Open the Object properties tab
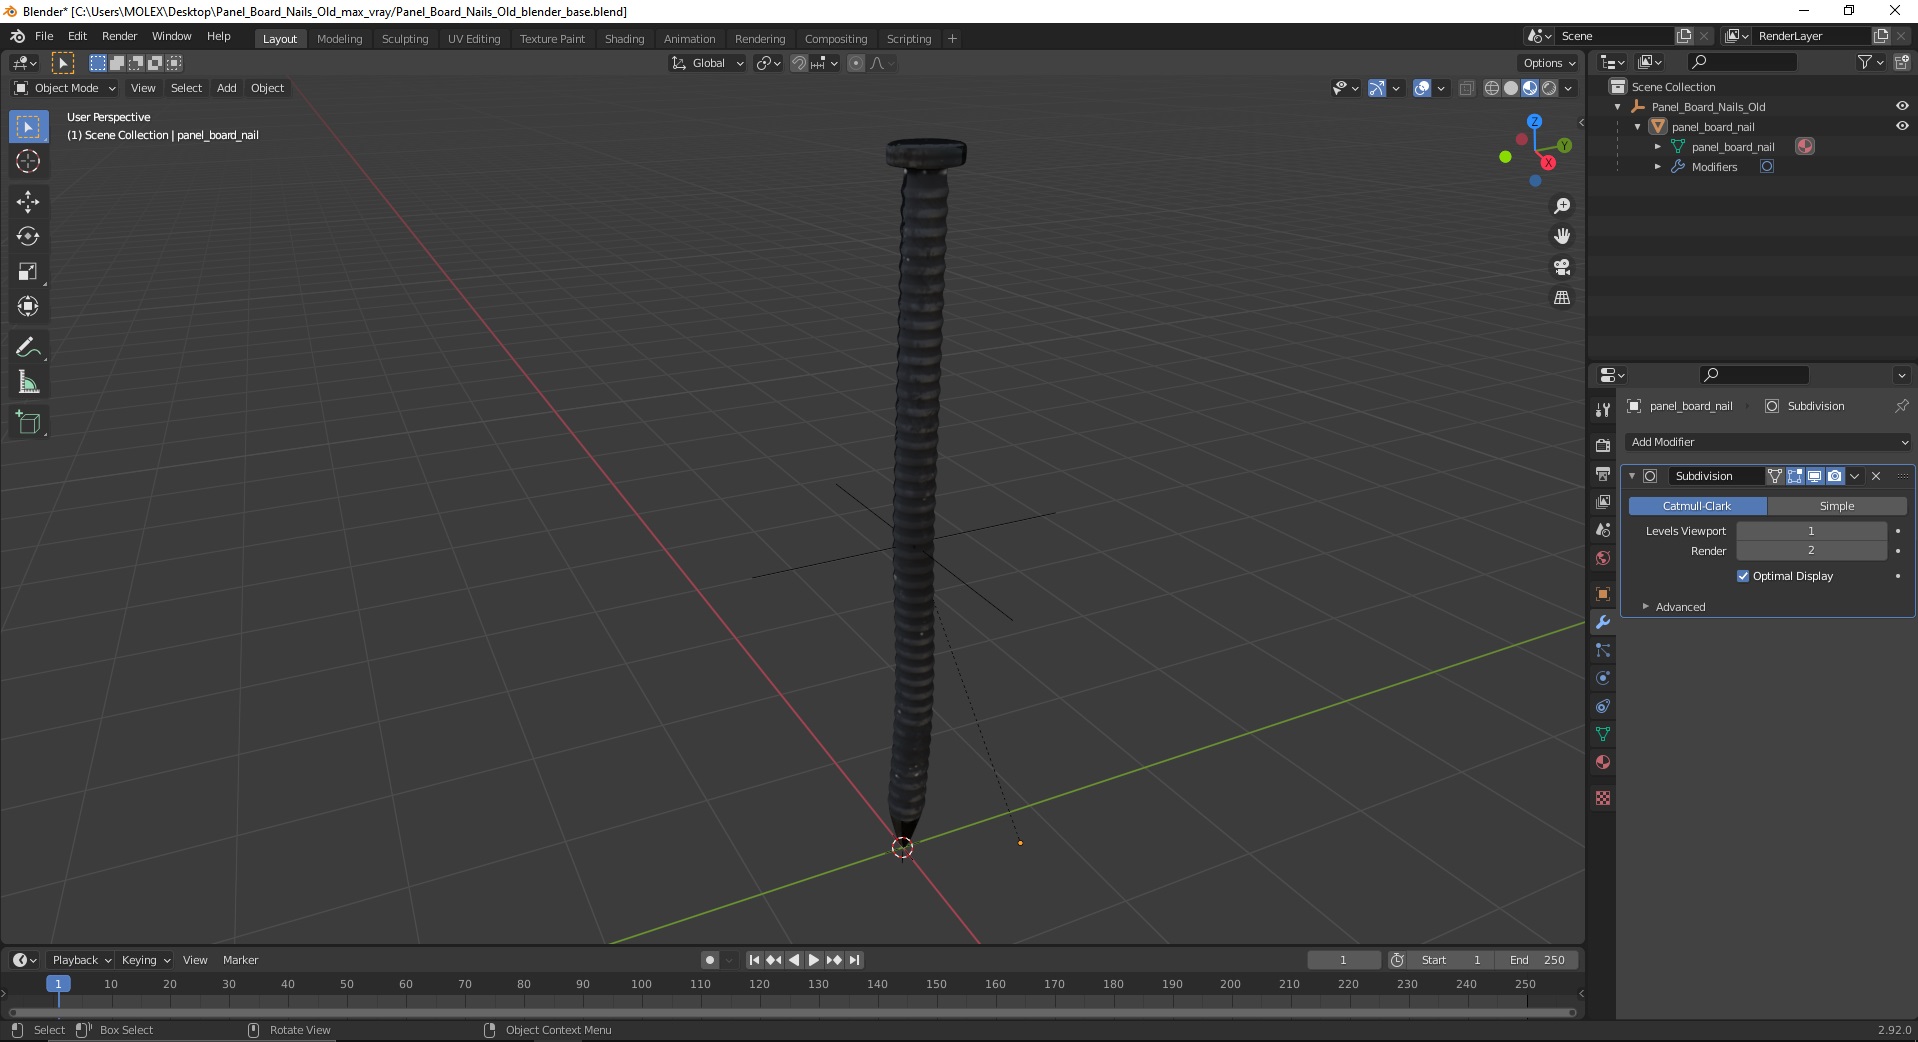 pos(1603,594)
